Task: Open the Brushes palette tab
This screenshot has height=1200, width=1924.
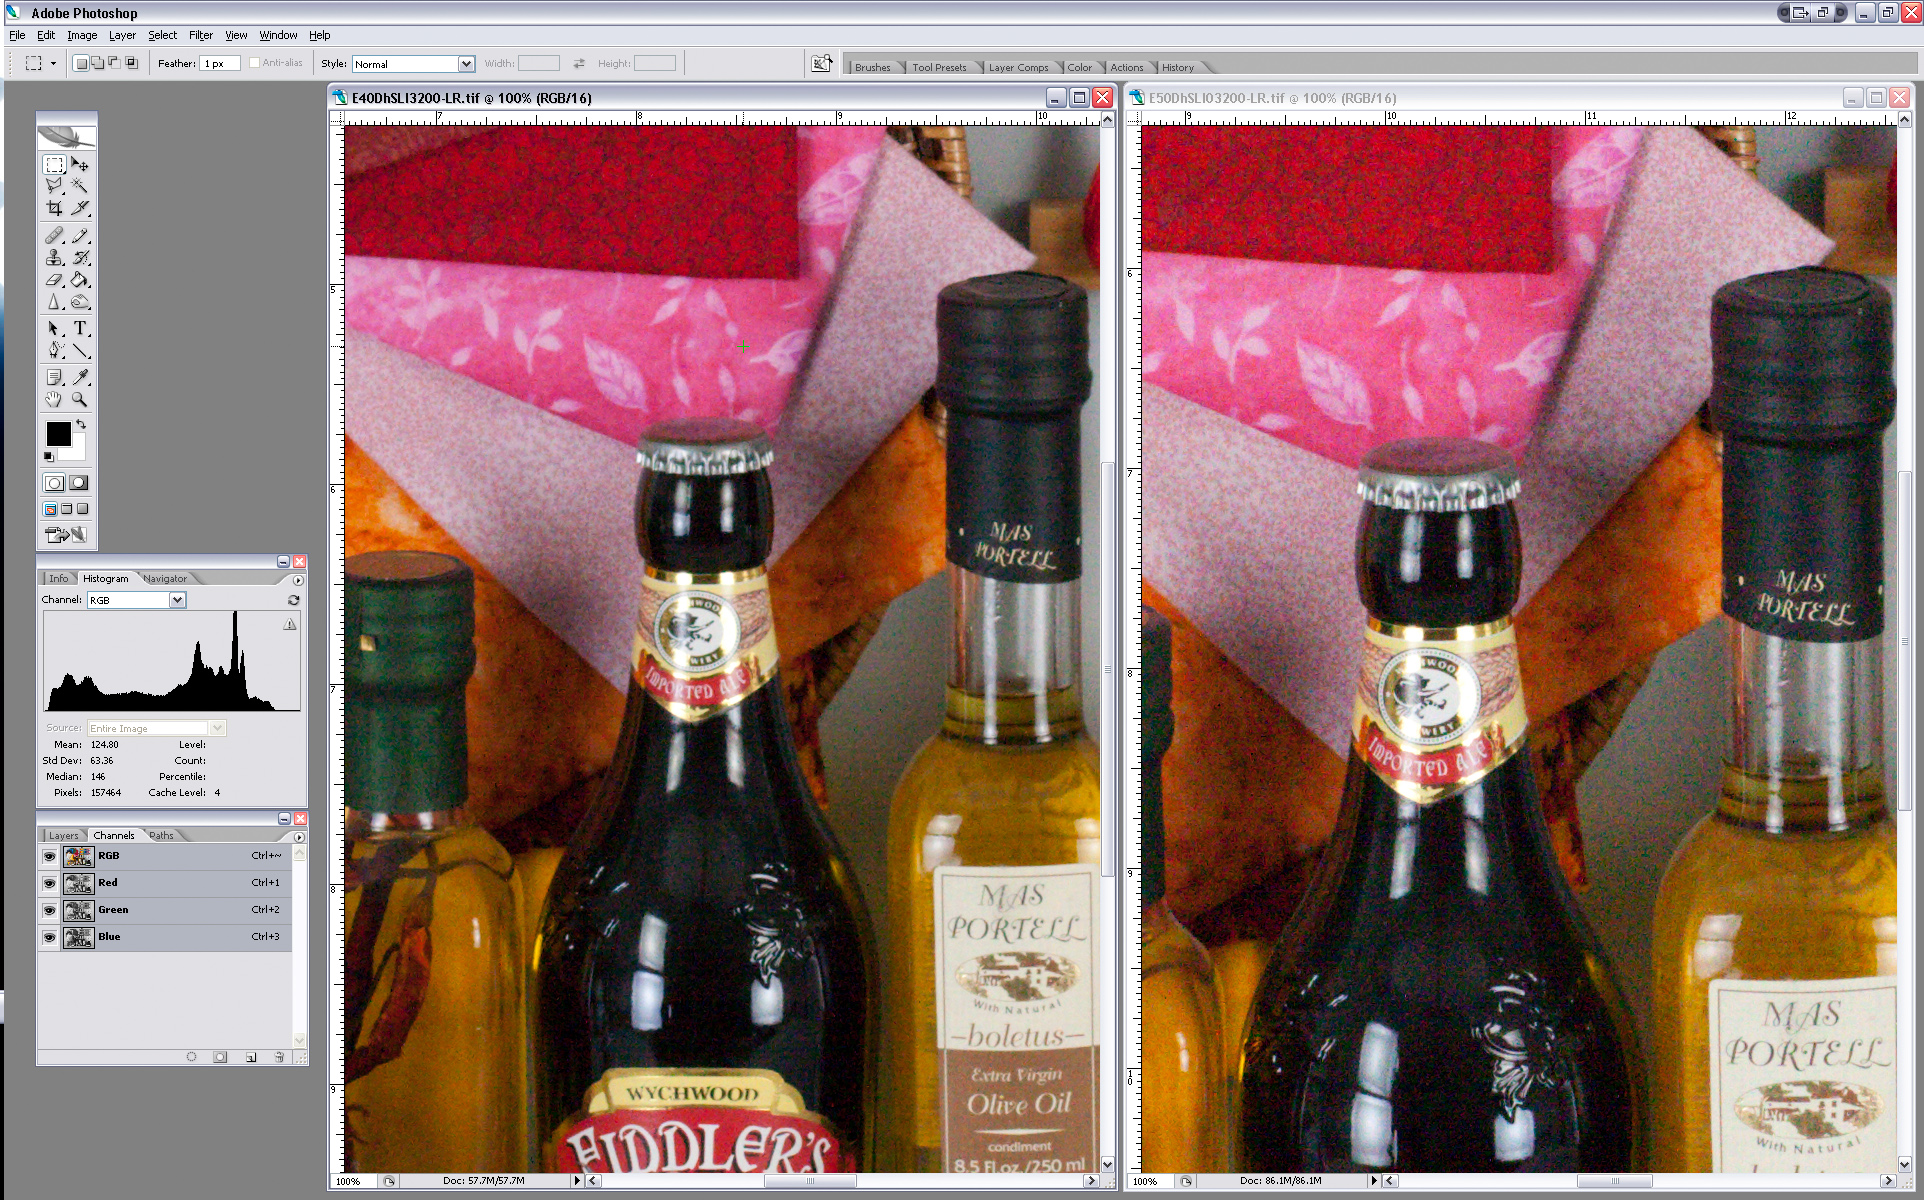Action: 873,68
